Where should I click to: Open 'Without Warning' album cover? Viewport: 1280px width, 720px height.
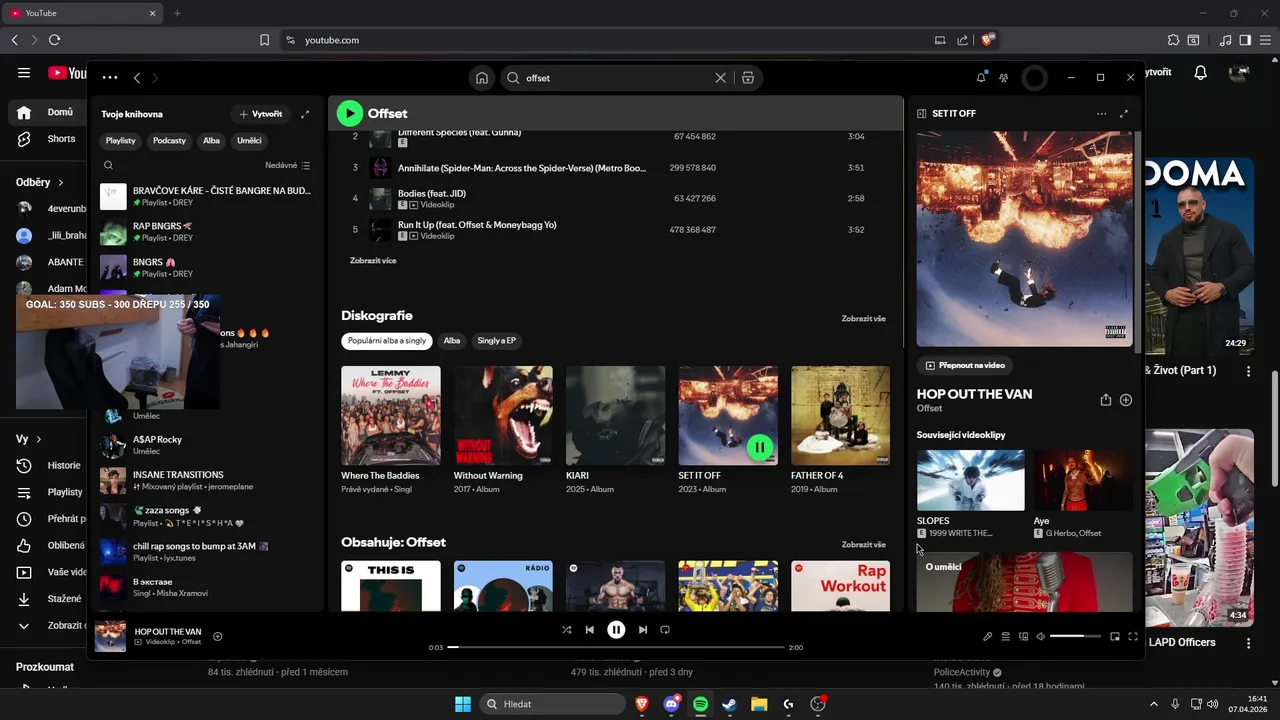click(503, 415)
